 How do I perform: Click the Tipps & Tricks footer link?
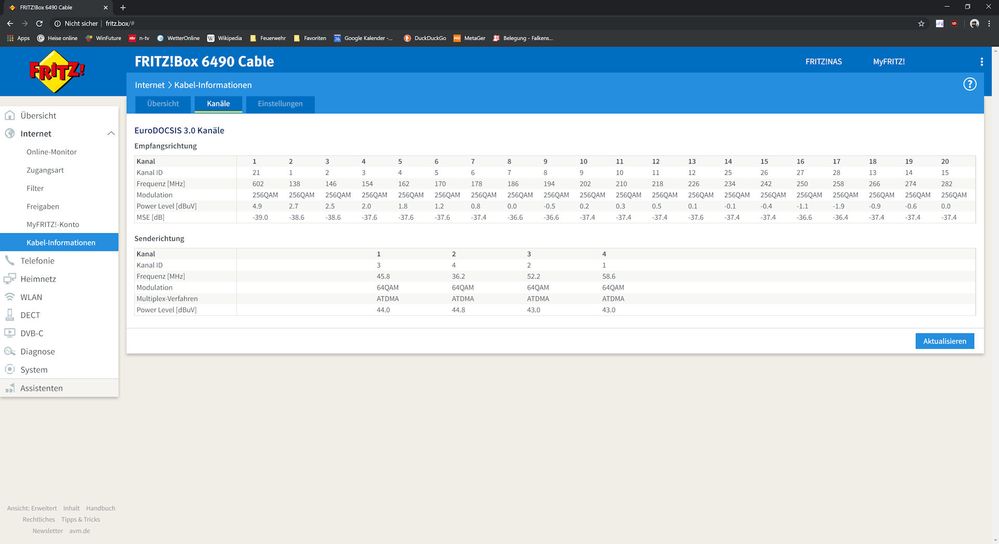point(80,519)
